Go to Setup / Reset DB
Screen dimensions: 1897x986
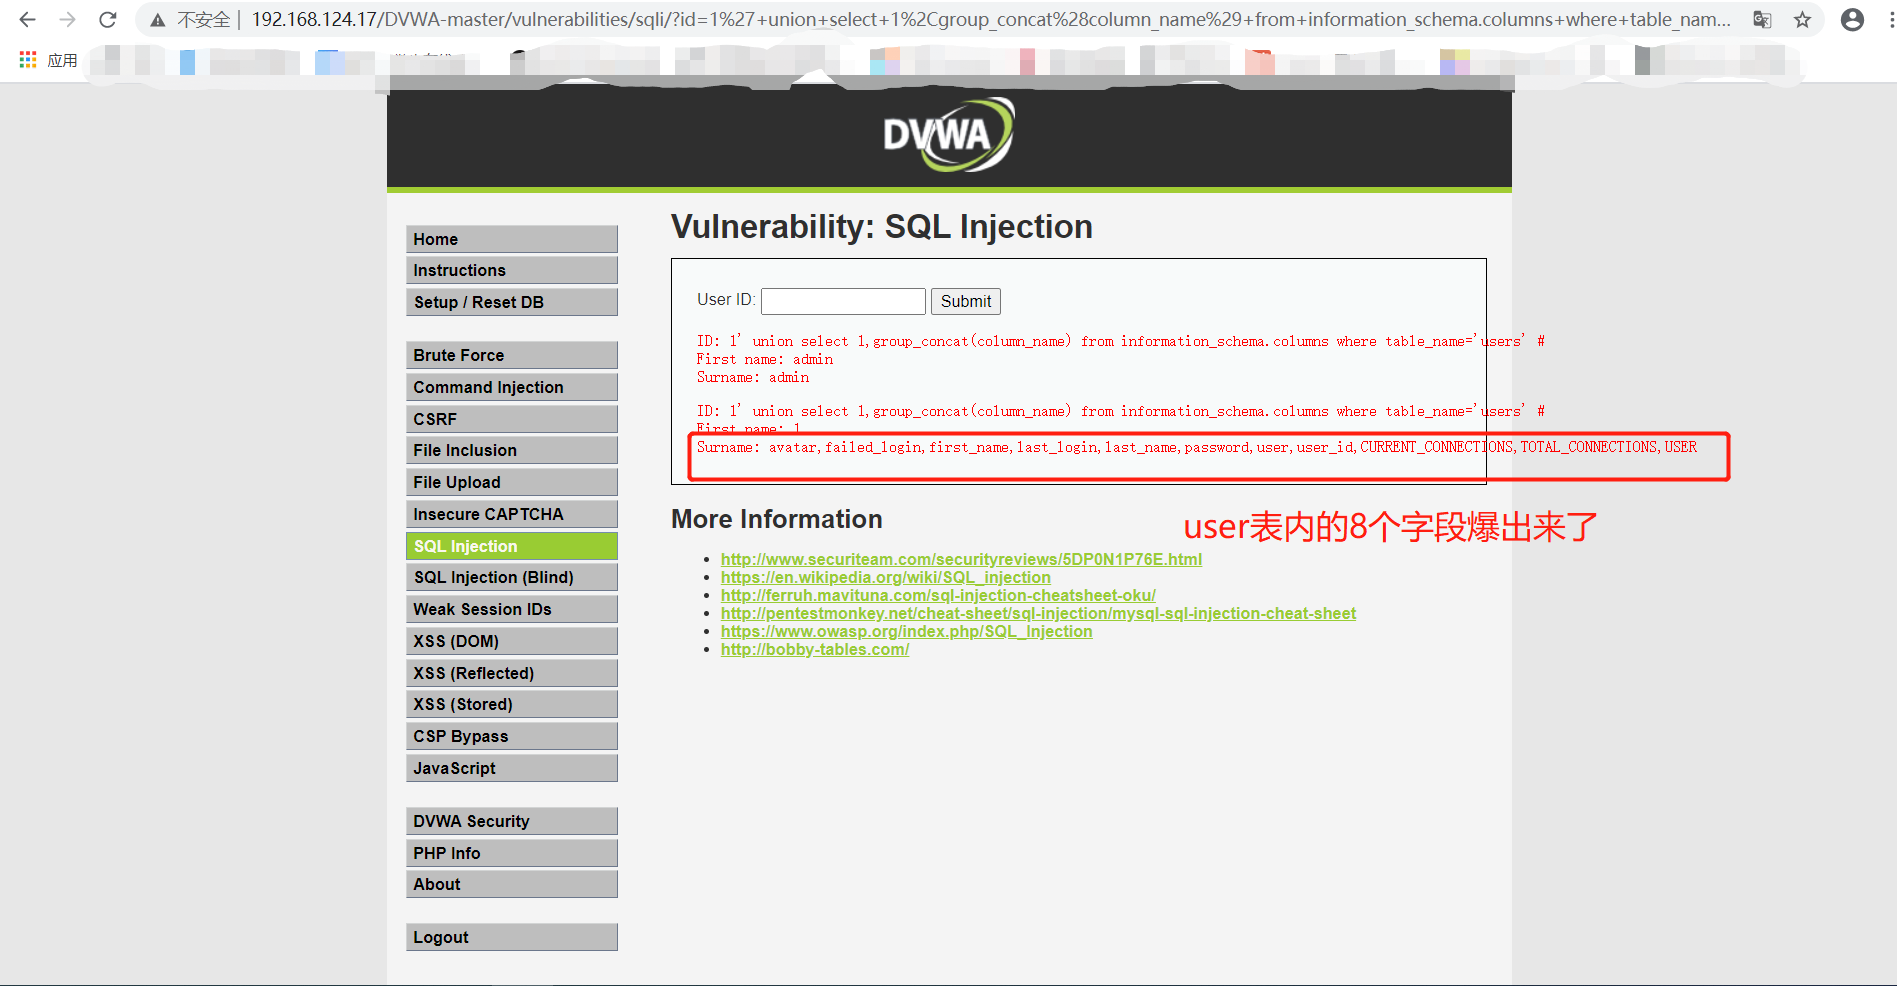click(512, 302)
